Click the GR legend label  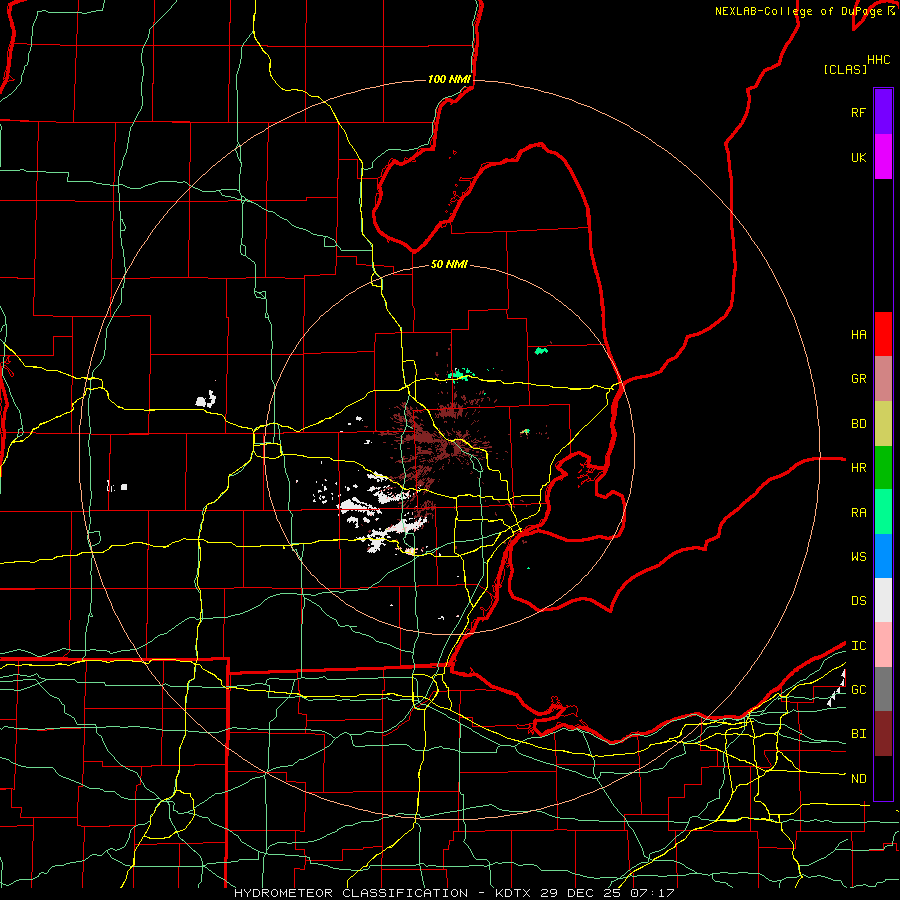point(858,379)
